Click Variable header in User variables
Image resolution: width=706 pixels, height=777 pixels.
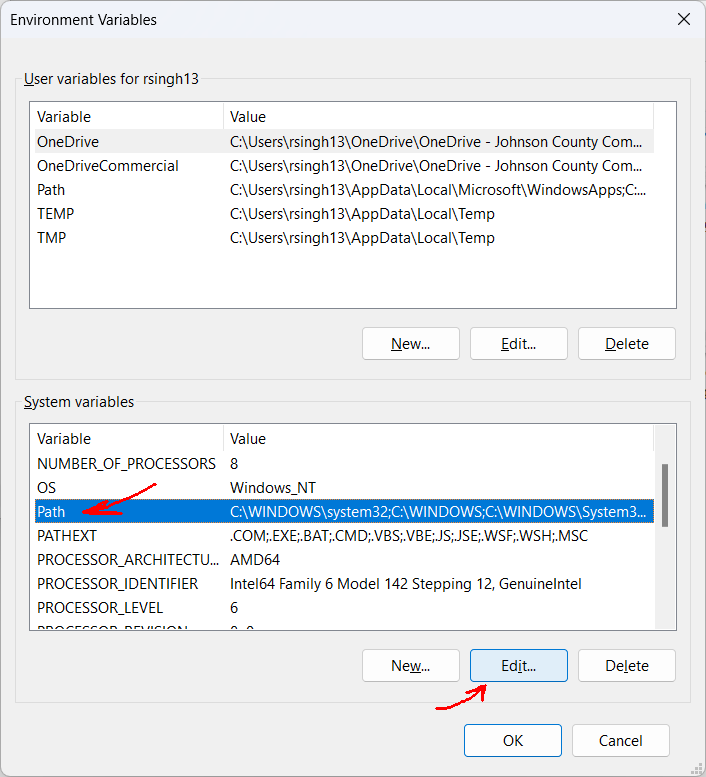tap(129, 116)
